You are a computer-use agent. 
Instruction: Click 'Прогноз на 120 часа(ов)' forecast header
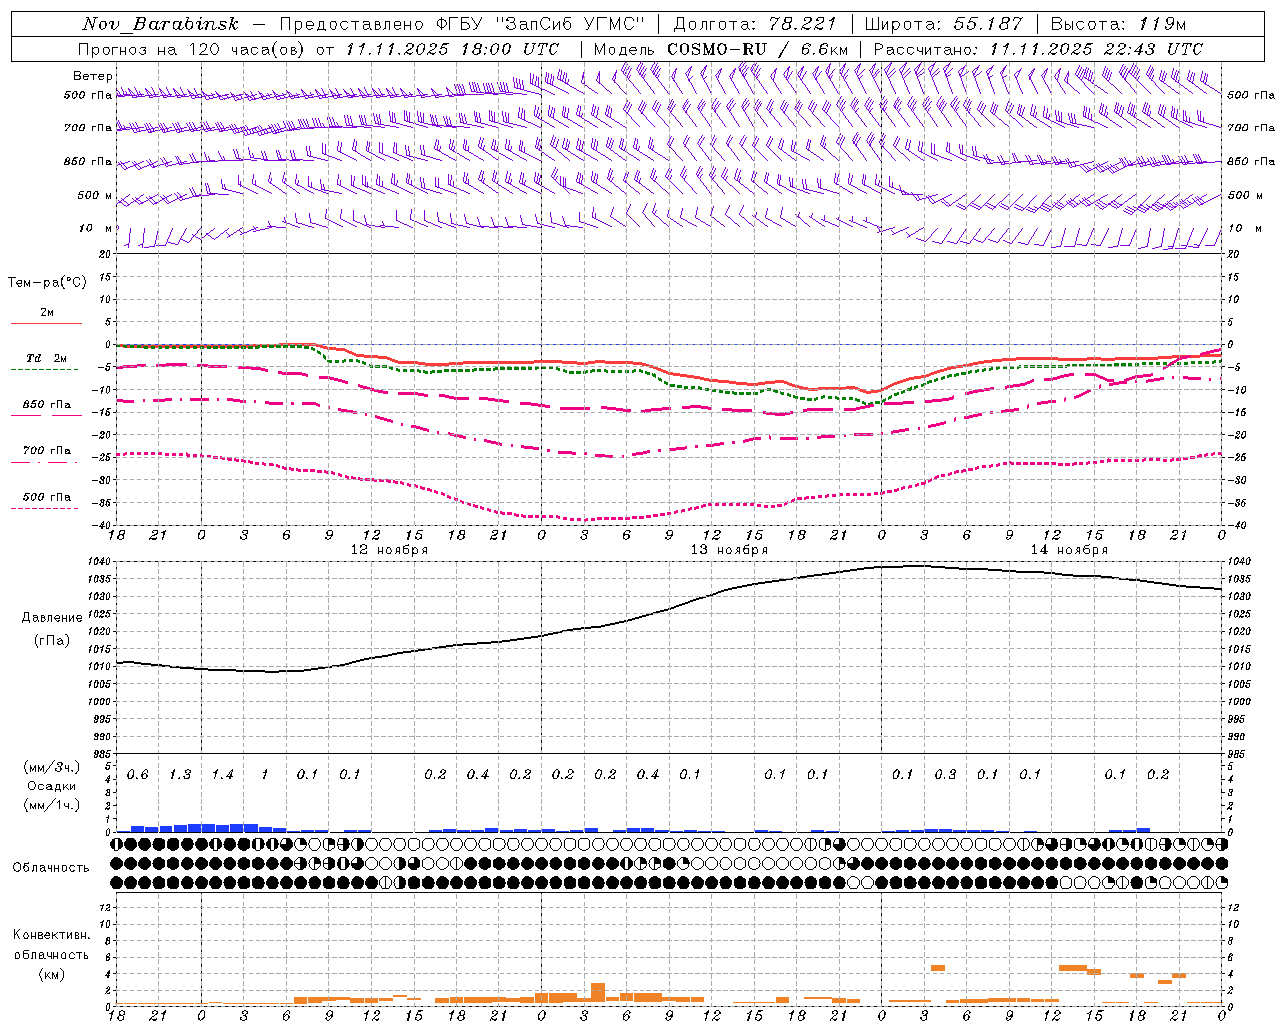click(190, 49)
